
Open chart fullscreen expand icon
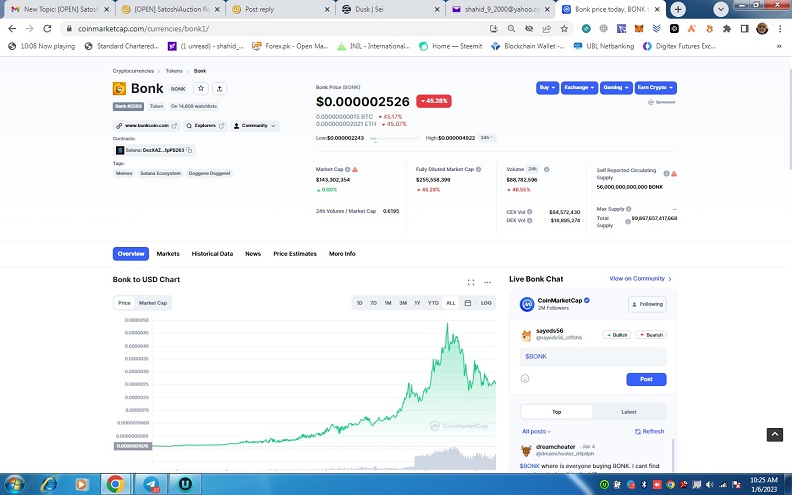[471, 282]
